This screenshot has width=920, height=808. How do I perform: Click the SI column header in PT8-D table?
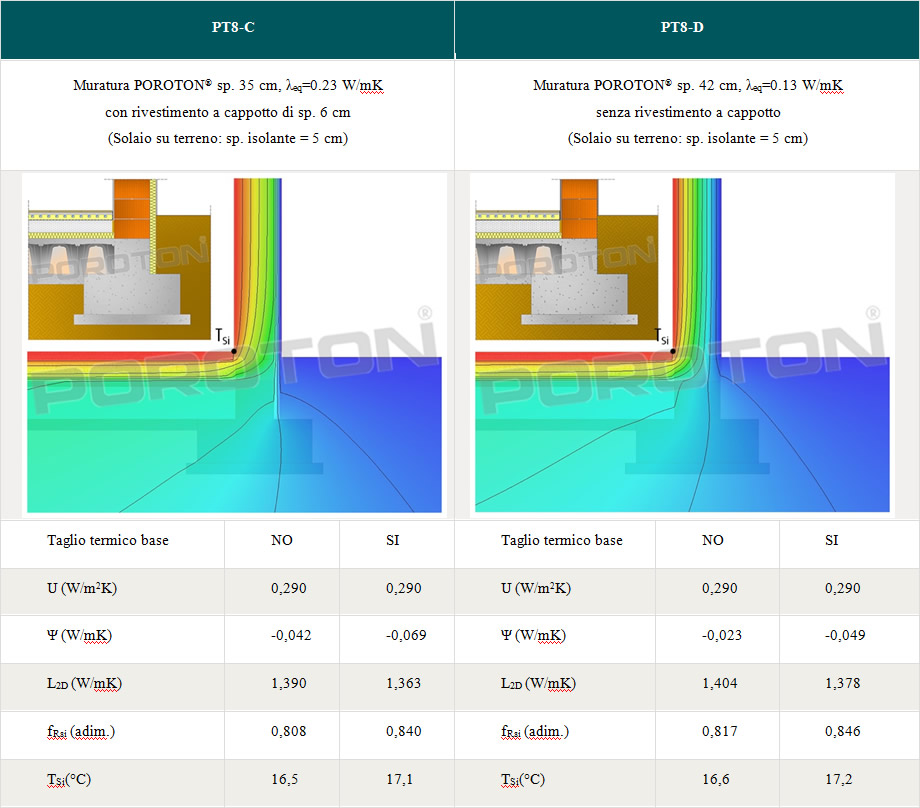click(831, 540)
